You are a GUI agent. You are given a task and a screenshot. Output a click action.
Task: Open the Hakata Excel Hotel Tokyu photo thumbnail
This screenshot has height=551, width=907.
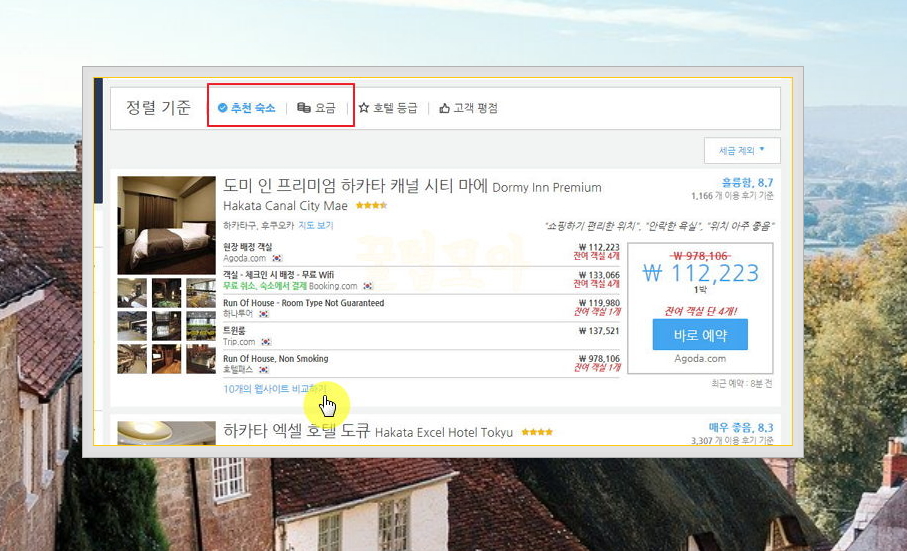point(167,432)
